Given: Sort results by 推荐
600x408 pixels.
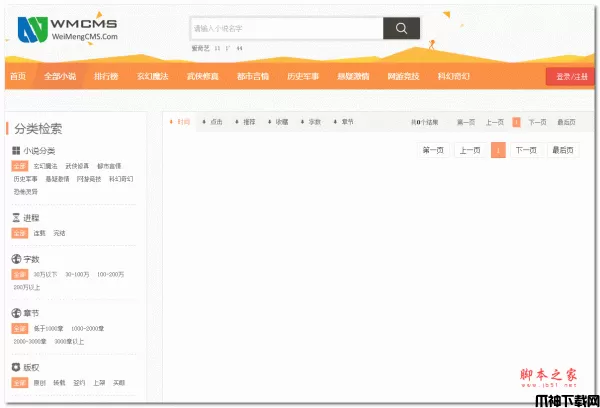Looking at the screenshot, I should click(x=245, y=122).
